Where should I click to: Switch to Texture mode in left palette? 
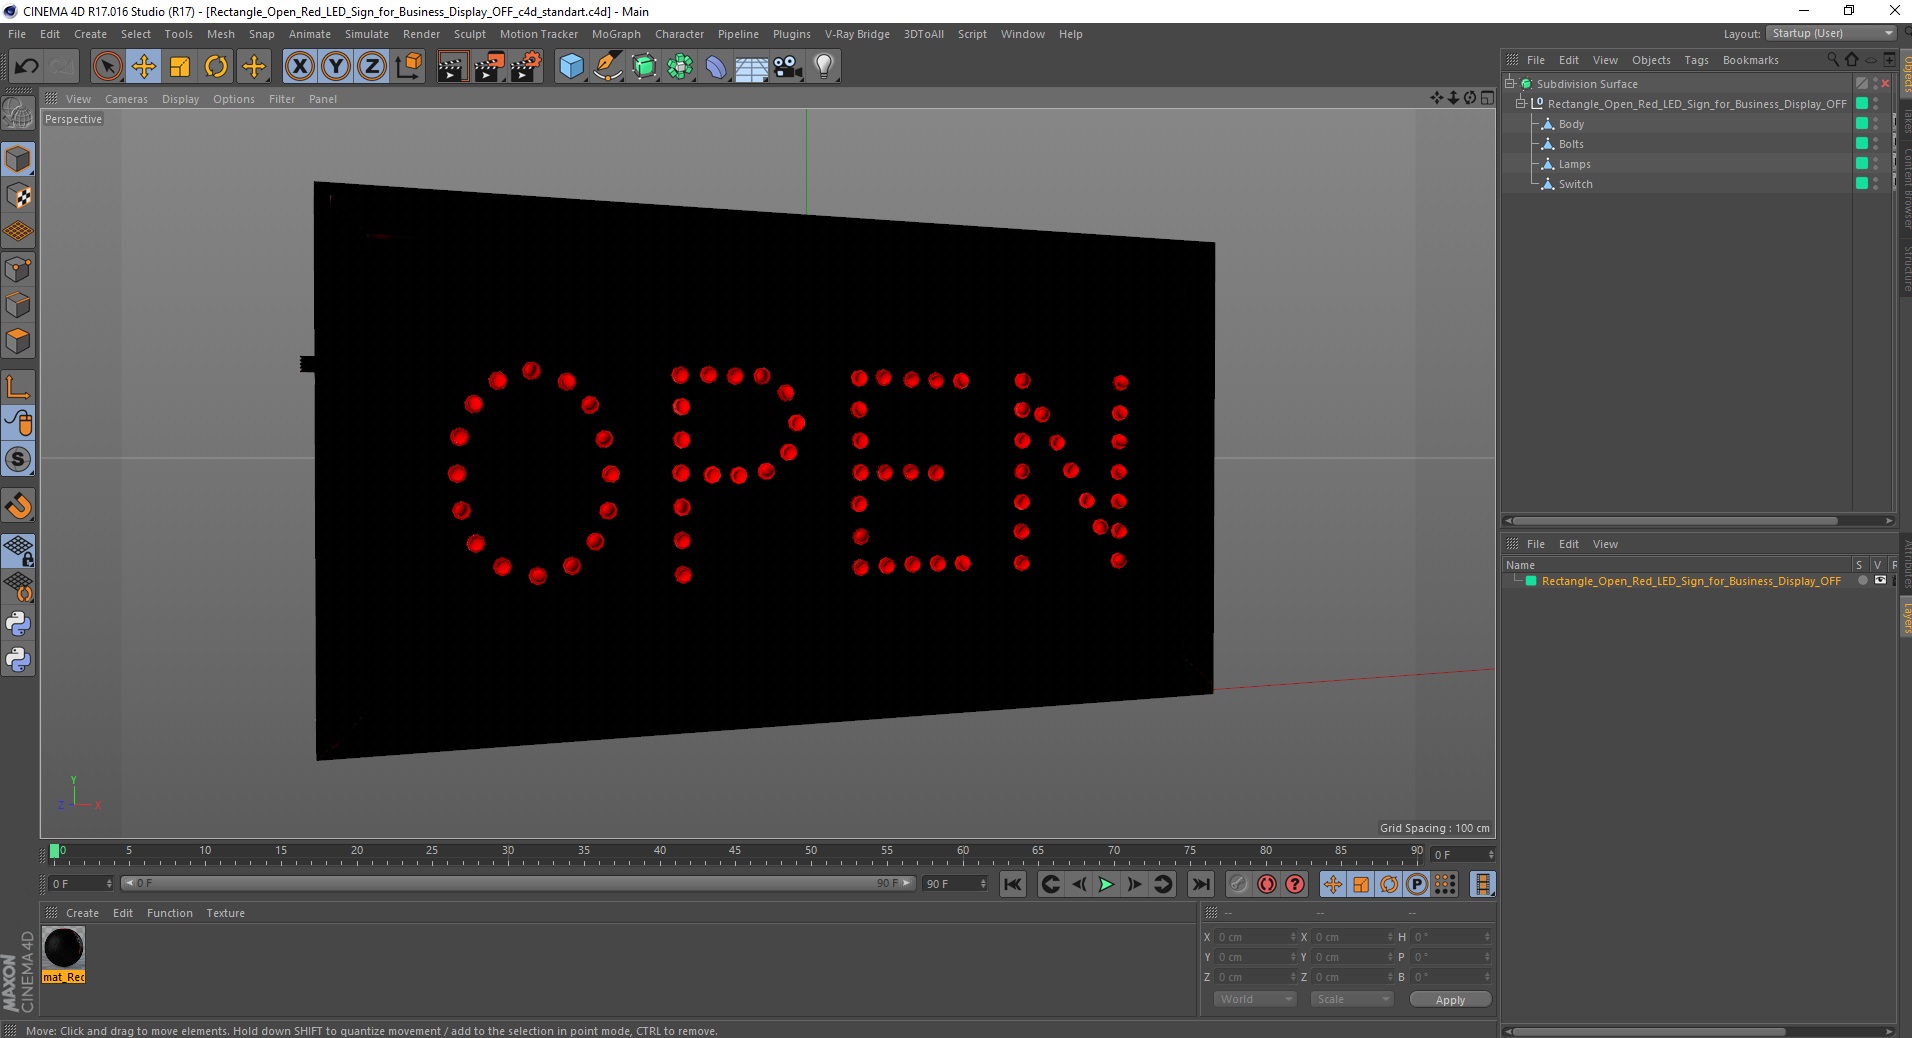point(18,196)
